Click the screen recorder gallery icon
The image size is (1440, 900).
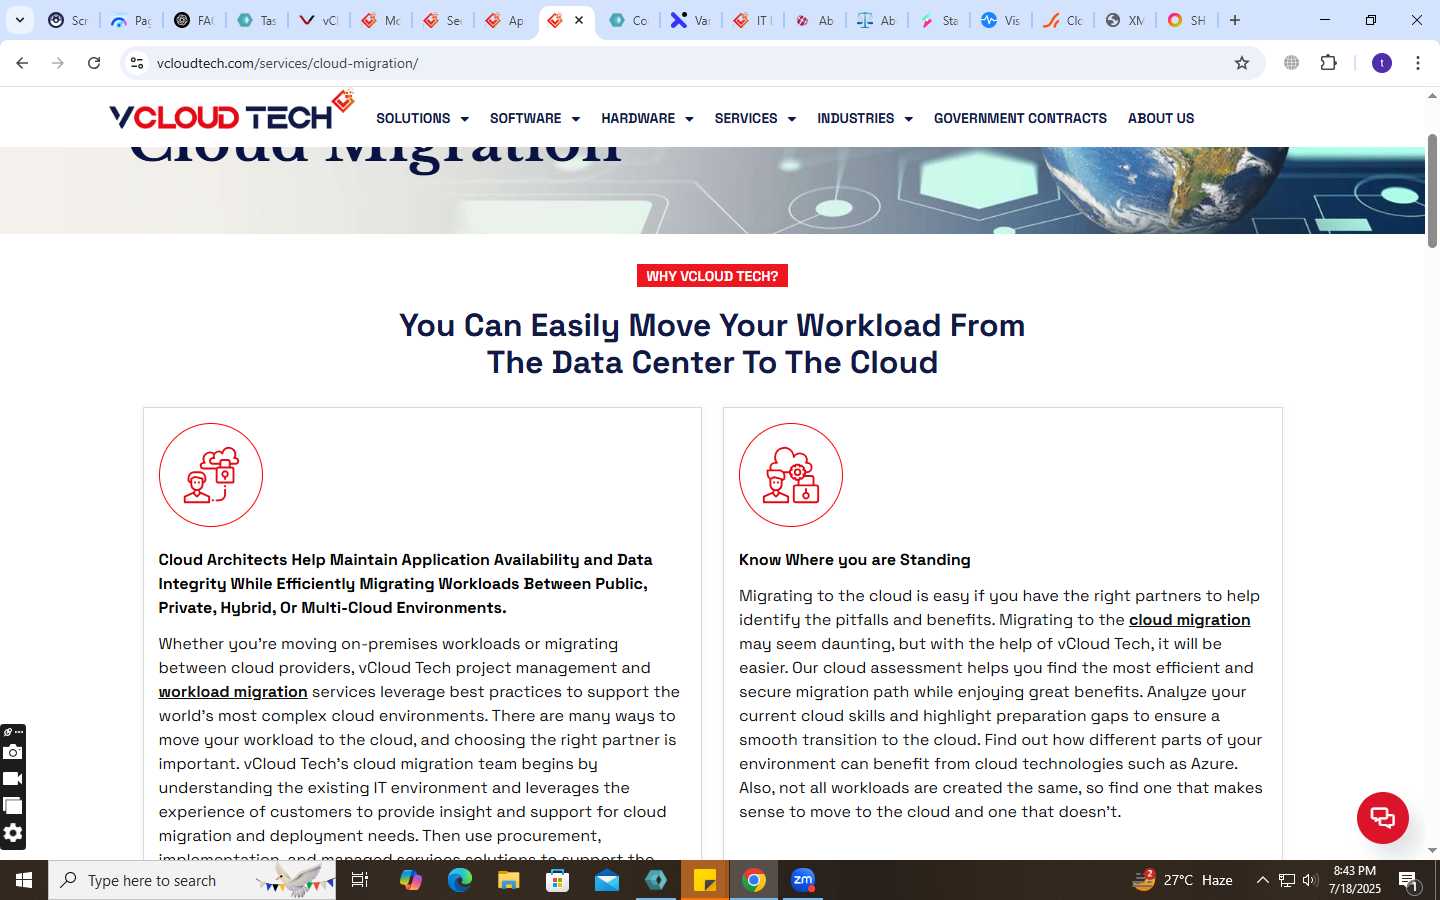13,805
